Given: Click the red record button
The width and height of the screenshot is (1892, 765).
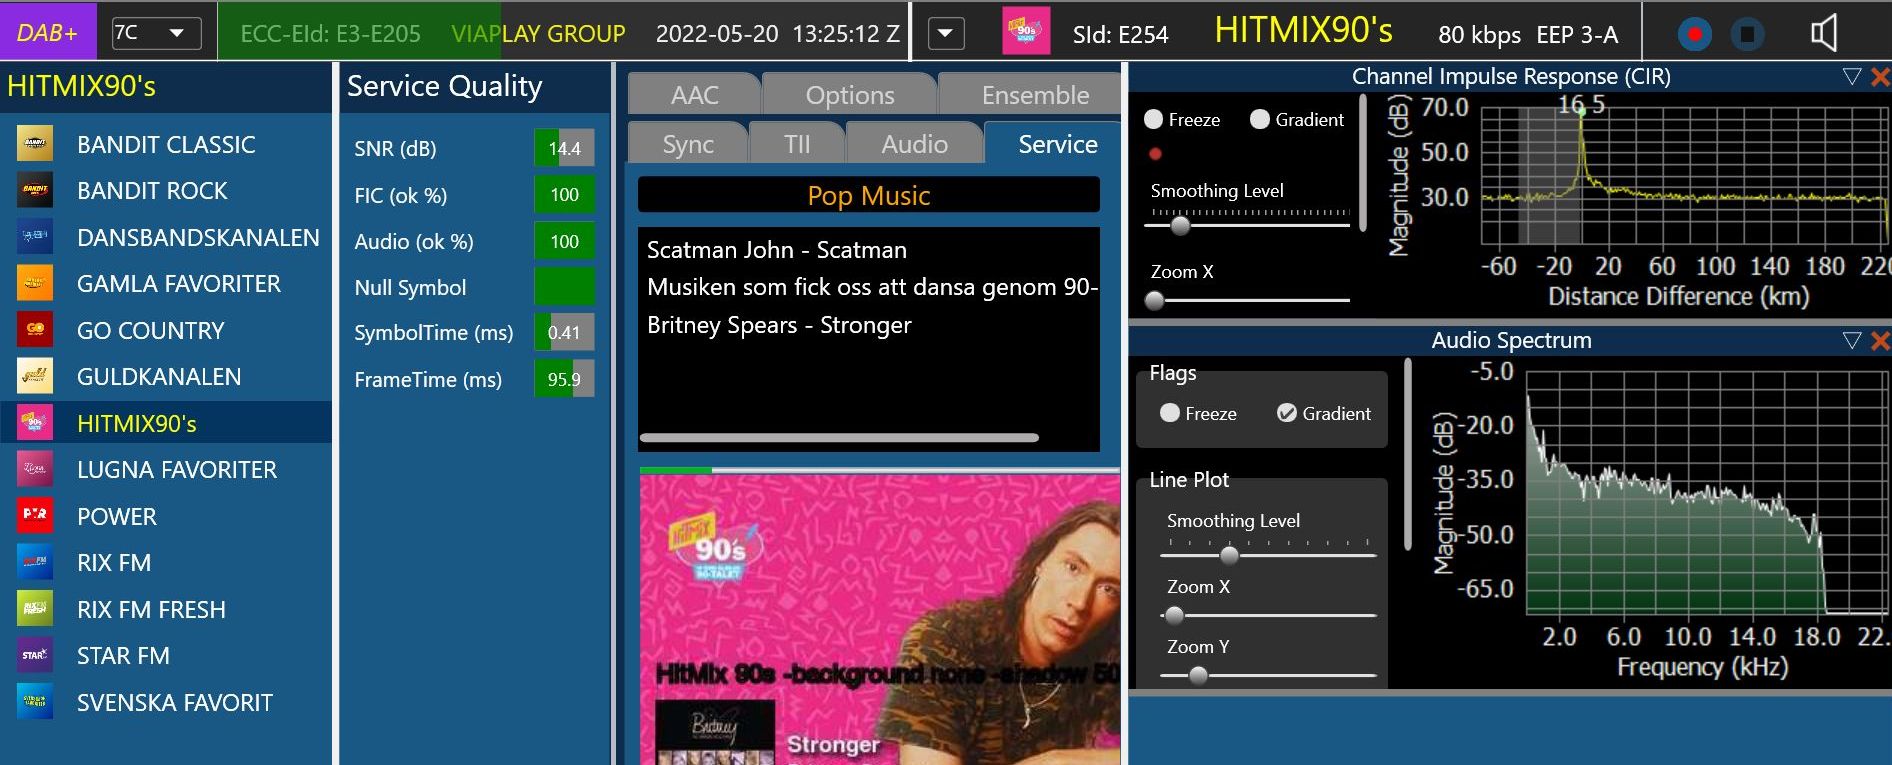Looking at the screenshot, I should click(1694, 34).
